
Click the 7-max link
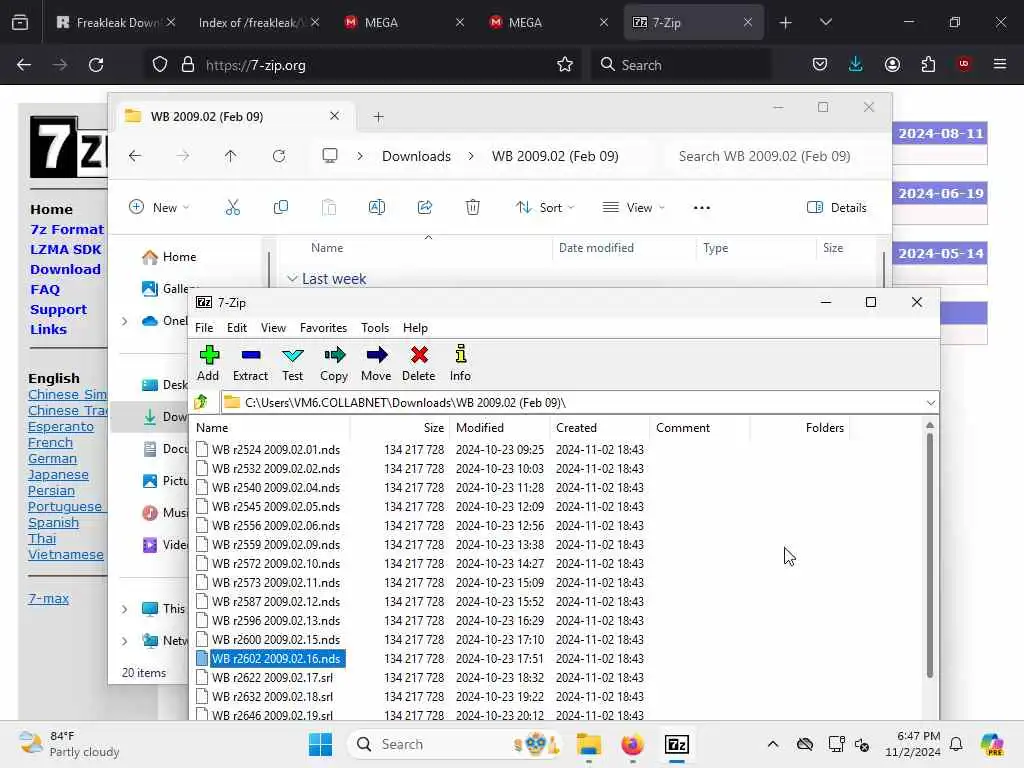(48, 599)
